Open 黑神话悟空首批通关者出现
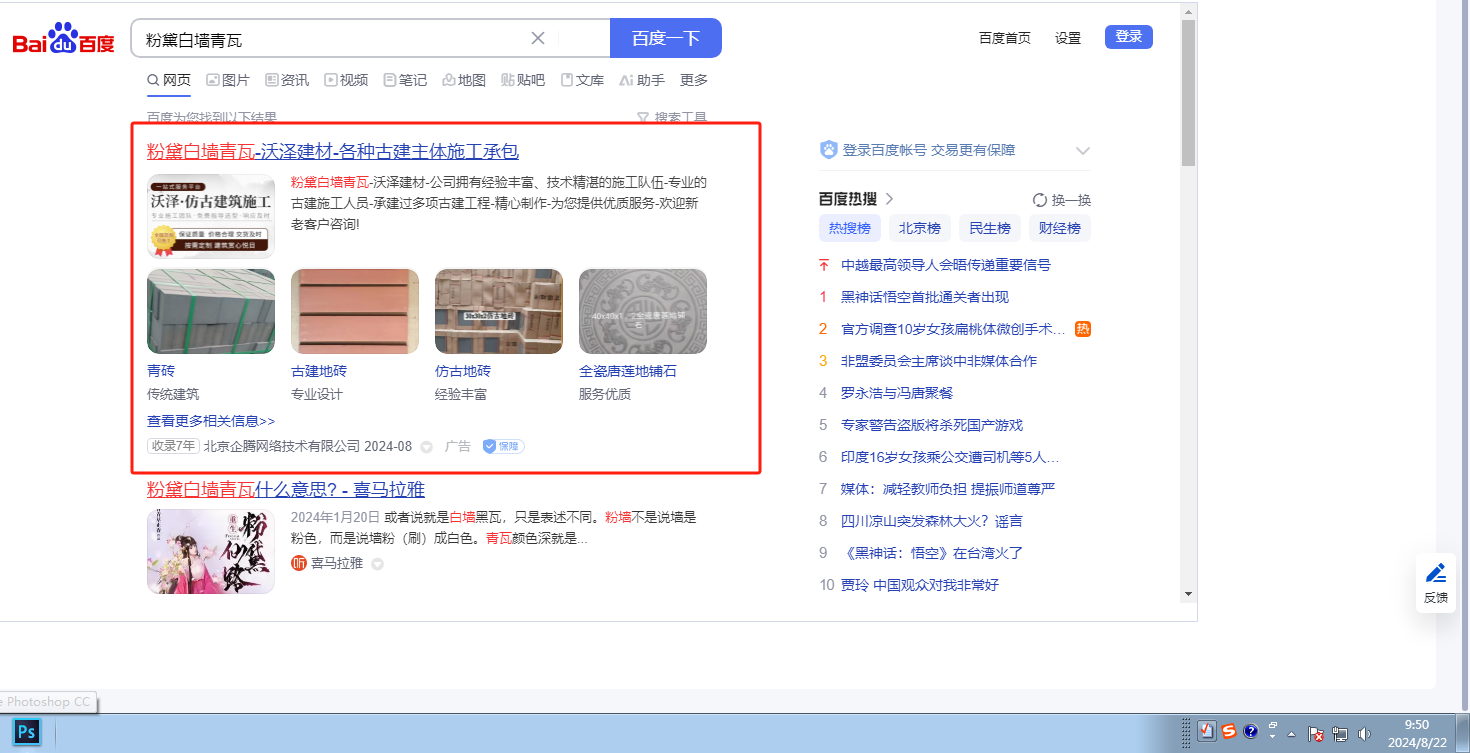The height and width of the screenshot is (753, 1470). coord(925,297)
